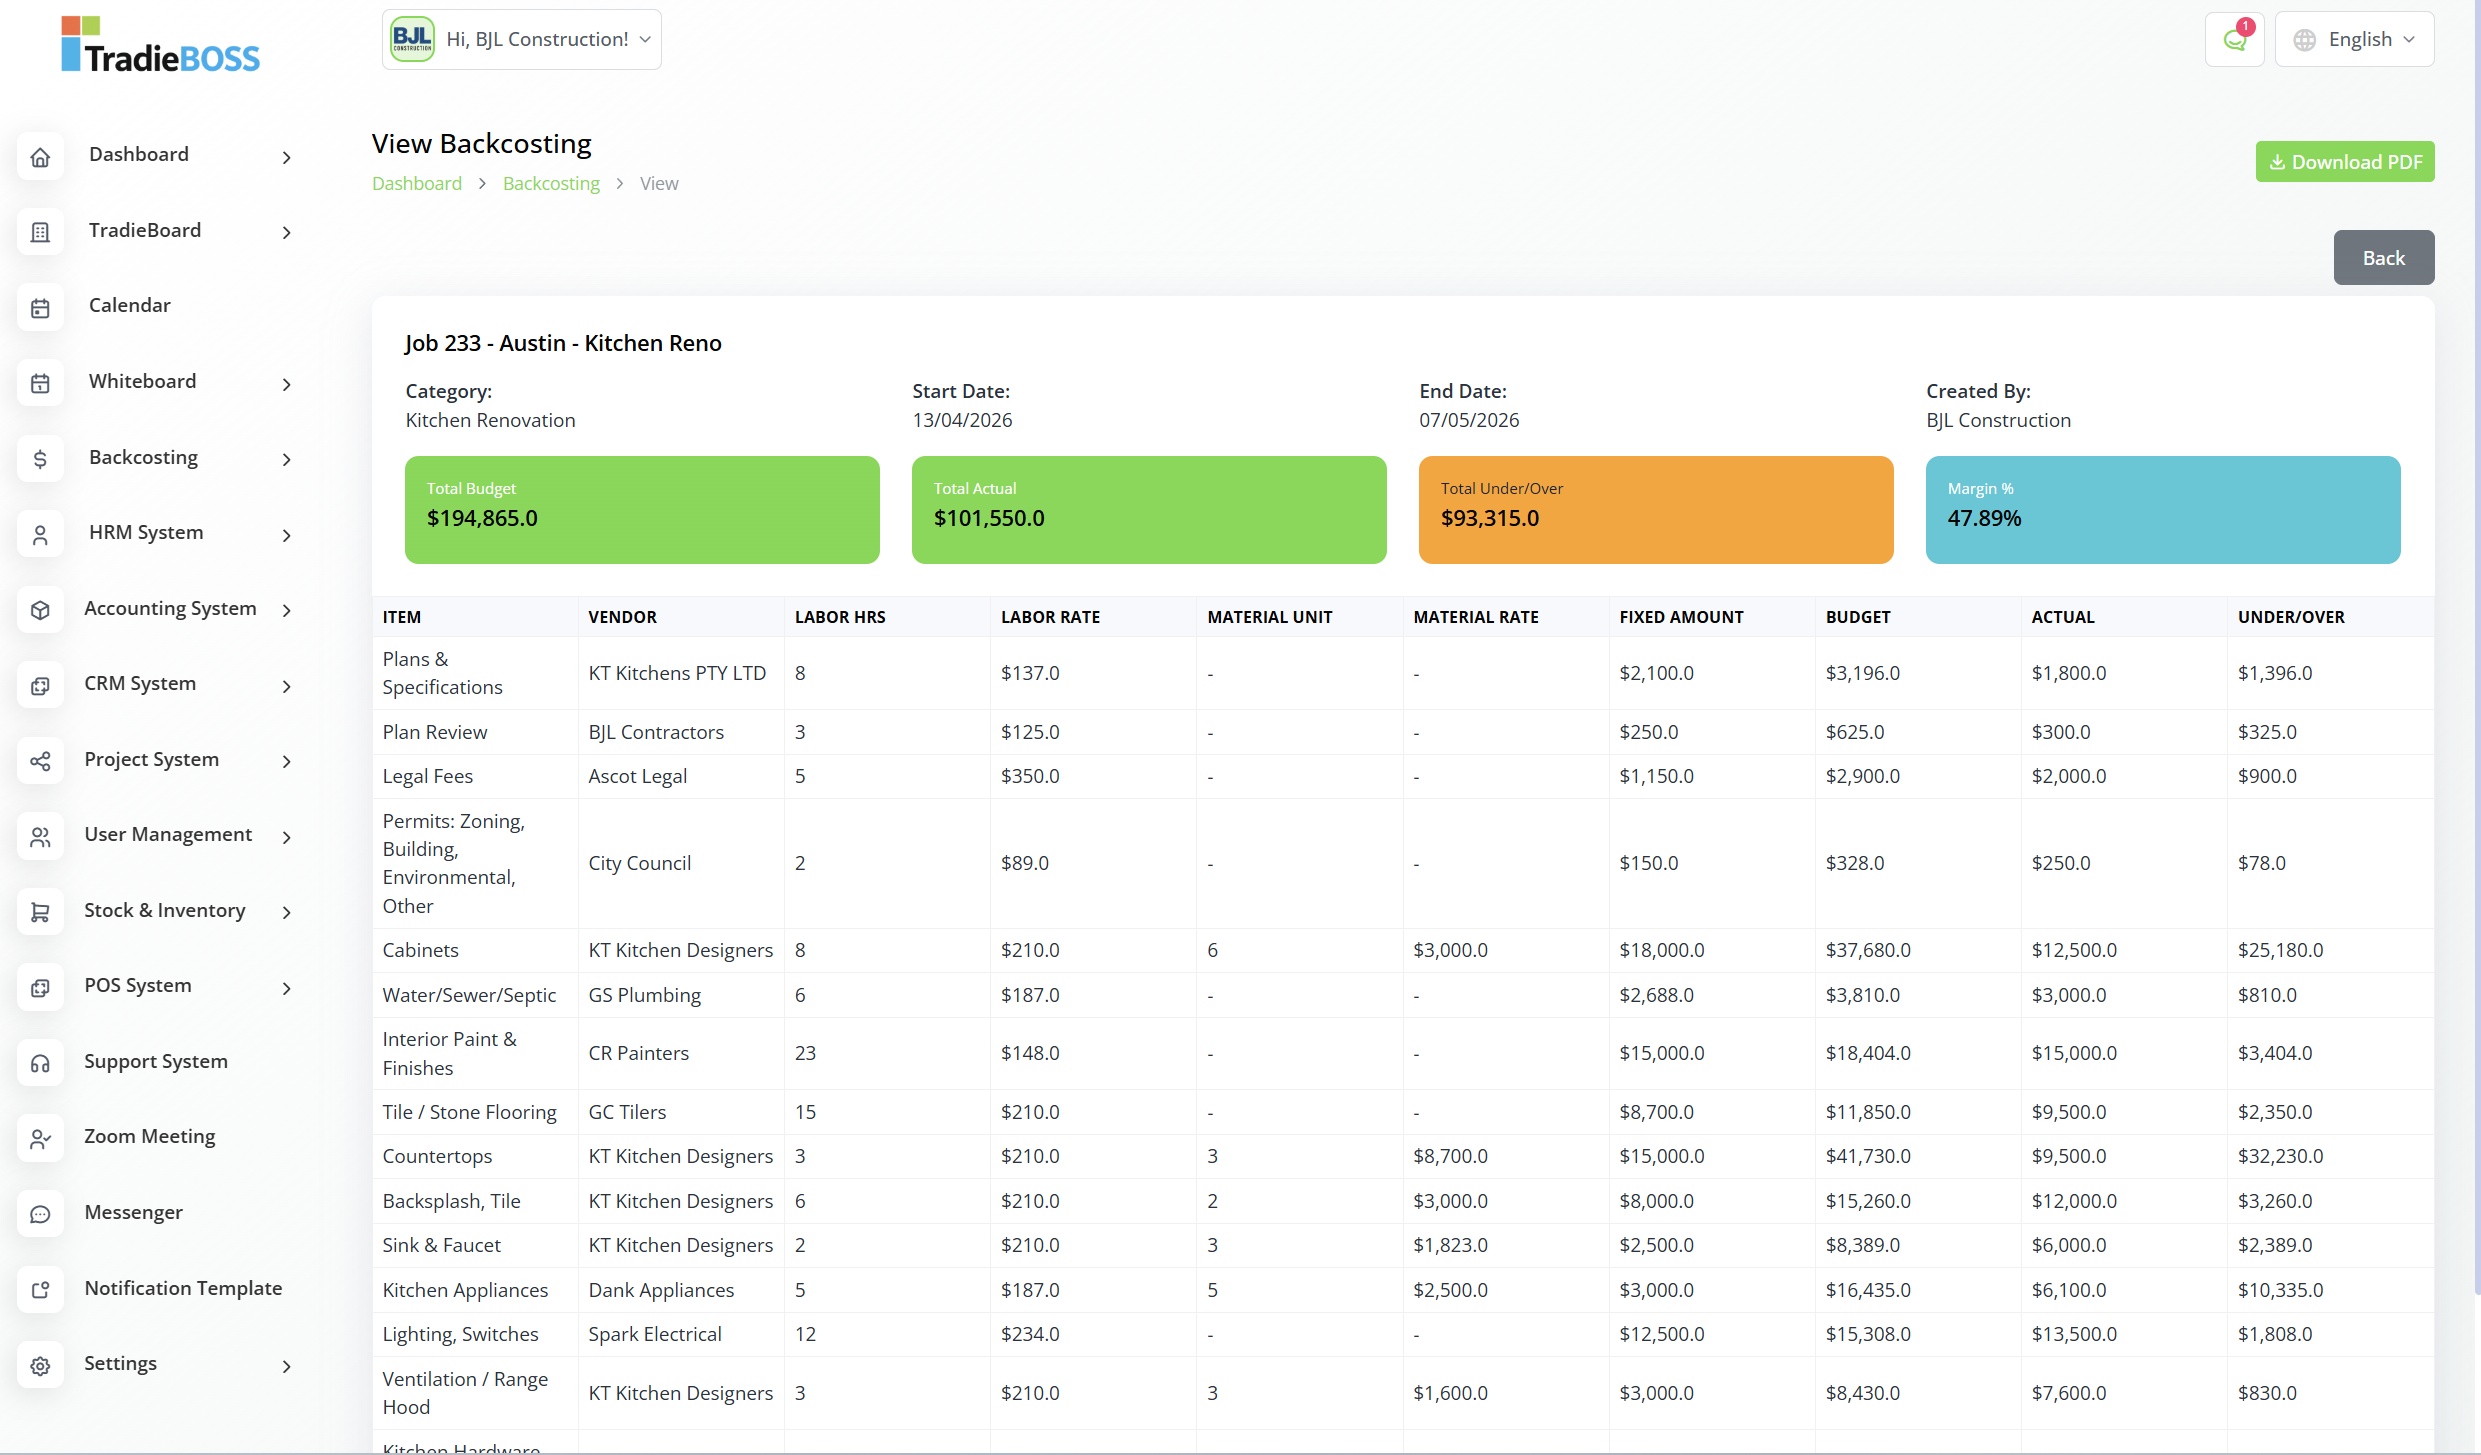Click the Calendar sidebar icon
The image size is (2481, 1455).
coord(40,308)
